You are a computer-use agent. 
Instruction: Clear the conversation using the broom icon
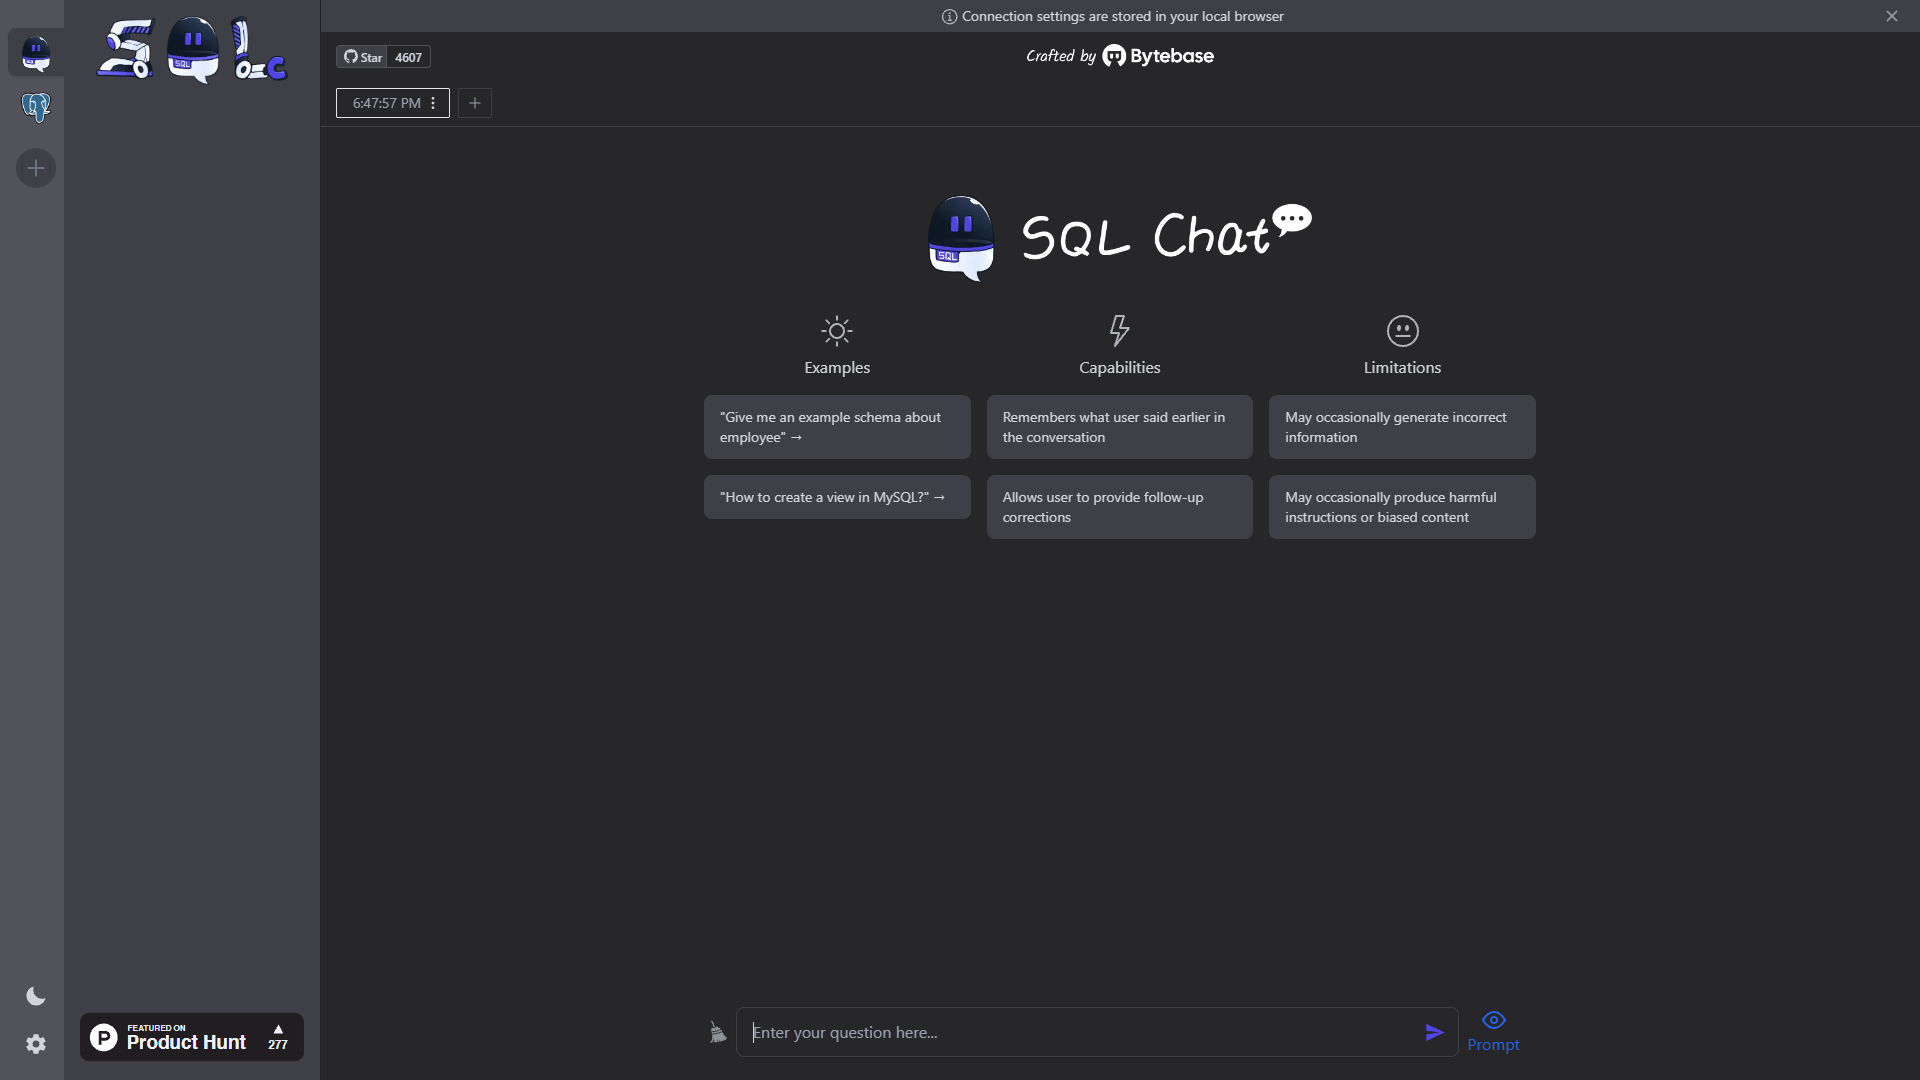[x=716, y=1032]
